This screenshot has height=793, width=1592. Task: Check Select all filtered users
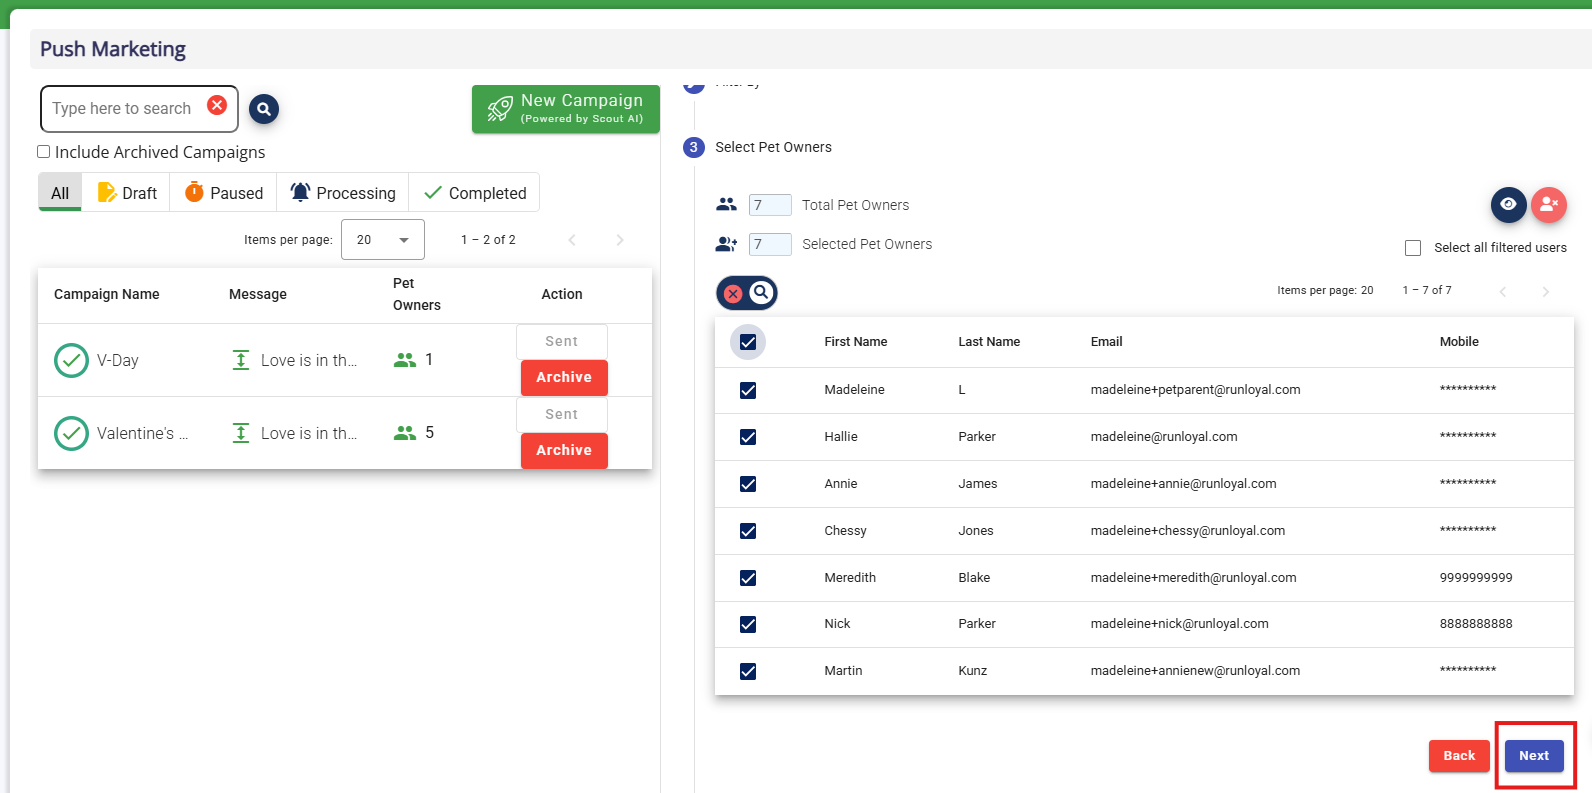click(x=1413, y=248)
